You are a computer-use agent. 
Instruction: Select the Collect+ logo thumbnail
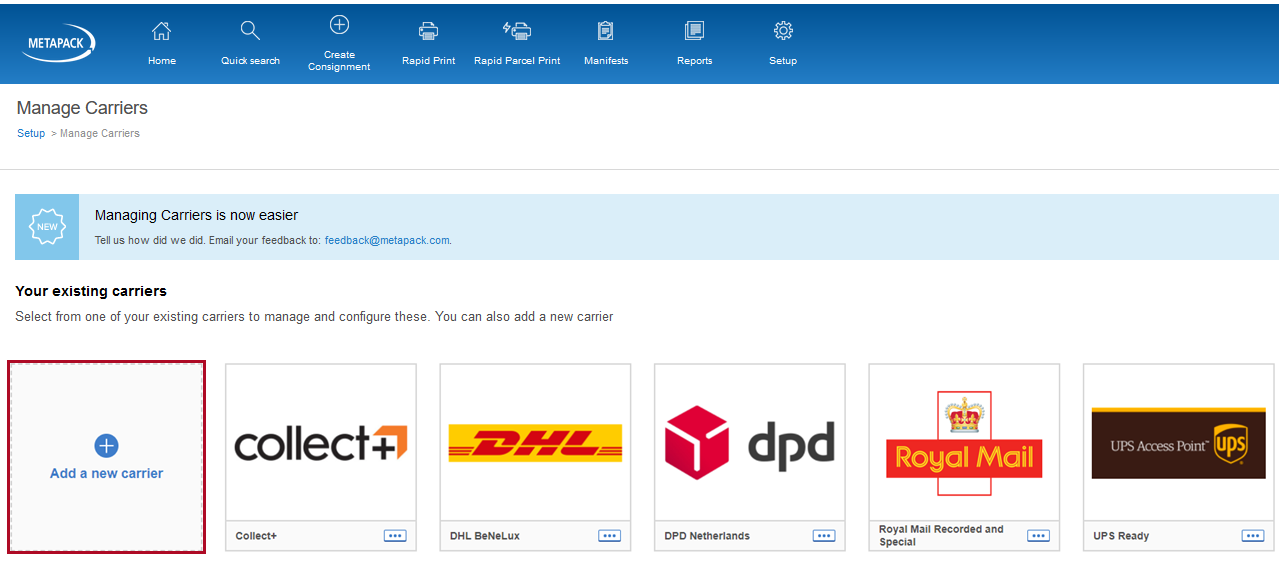[321, 443]
